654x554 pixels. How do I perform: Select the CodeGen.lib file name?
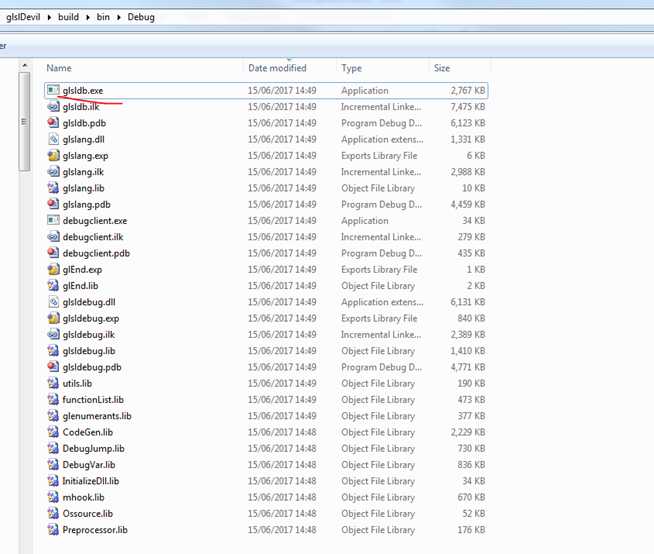tap(88, 432)
